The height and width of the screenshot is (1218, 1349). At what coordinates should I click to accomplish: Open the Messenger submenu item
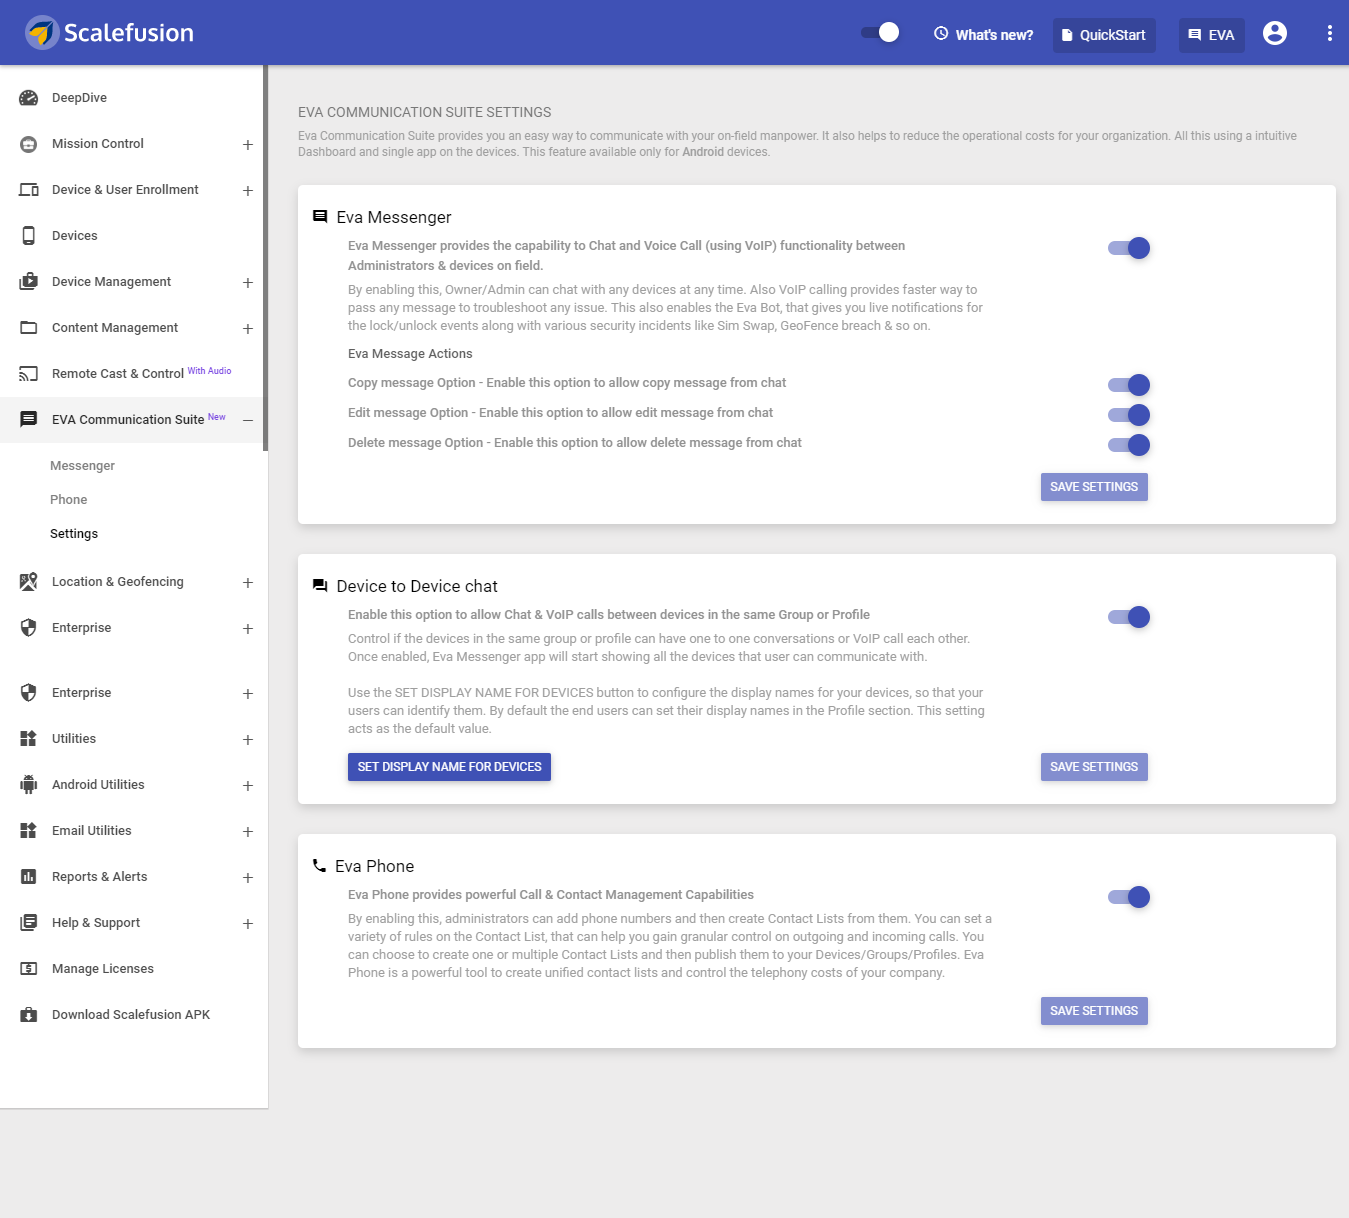(x=82, y=466)
